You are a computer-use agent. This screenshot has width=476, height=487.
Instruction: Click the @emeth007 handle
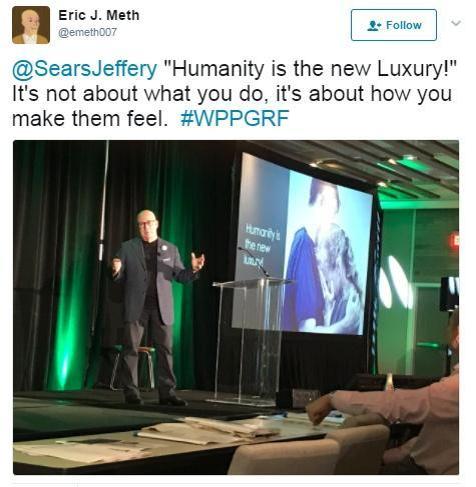[x=87, y=32]
